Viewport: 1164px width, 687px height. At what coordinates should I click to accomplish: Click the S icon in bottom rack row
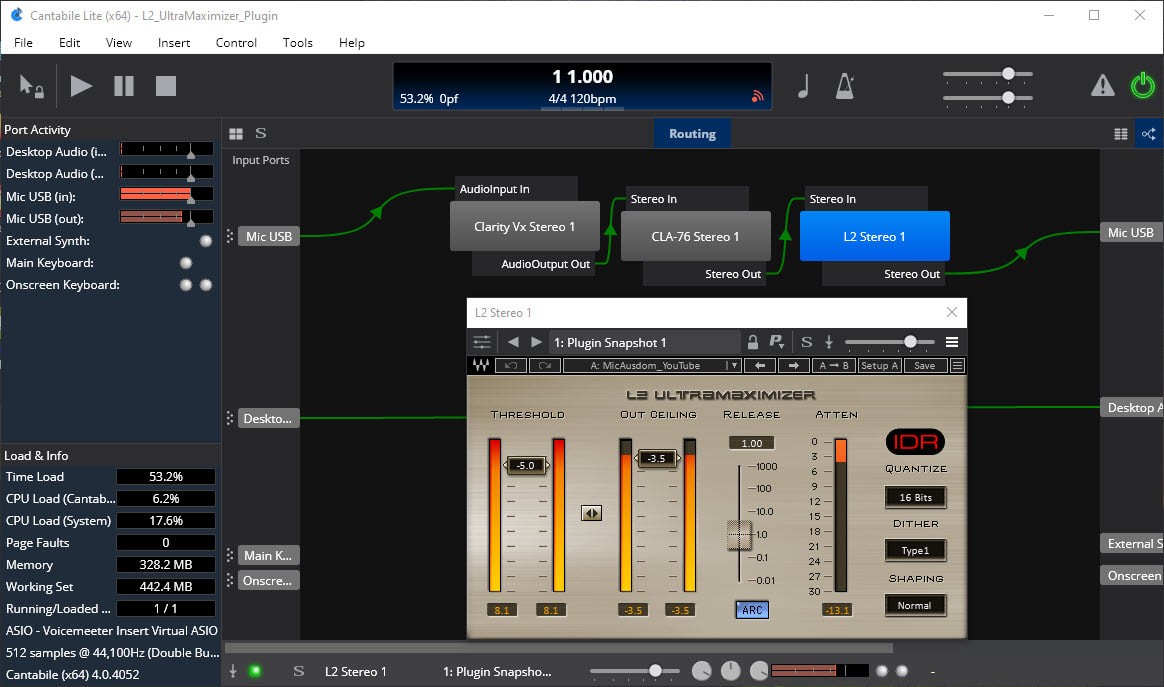pyautogui.click(x=298, y=671)
